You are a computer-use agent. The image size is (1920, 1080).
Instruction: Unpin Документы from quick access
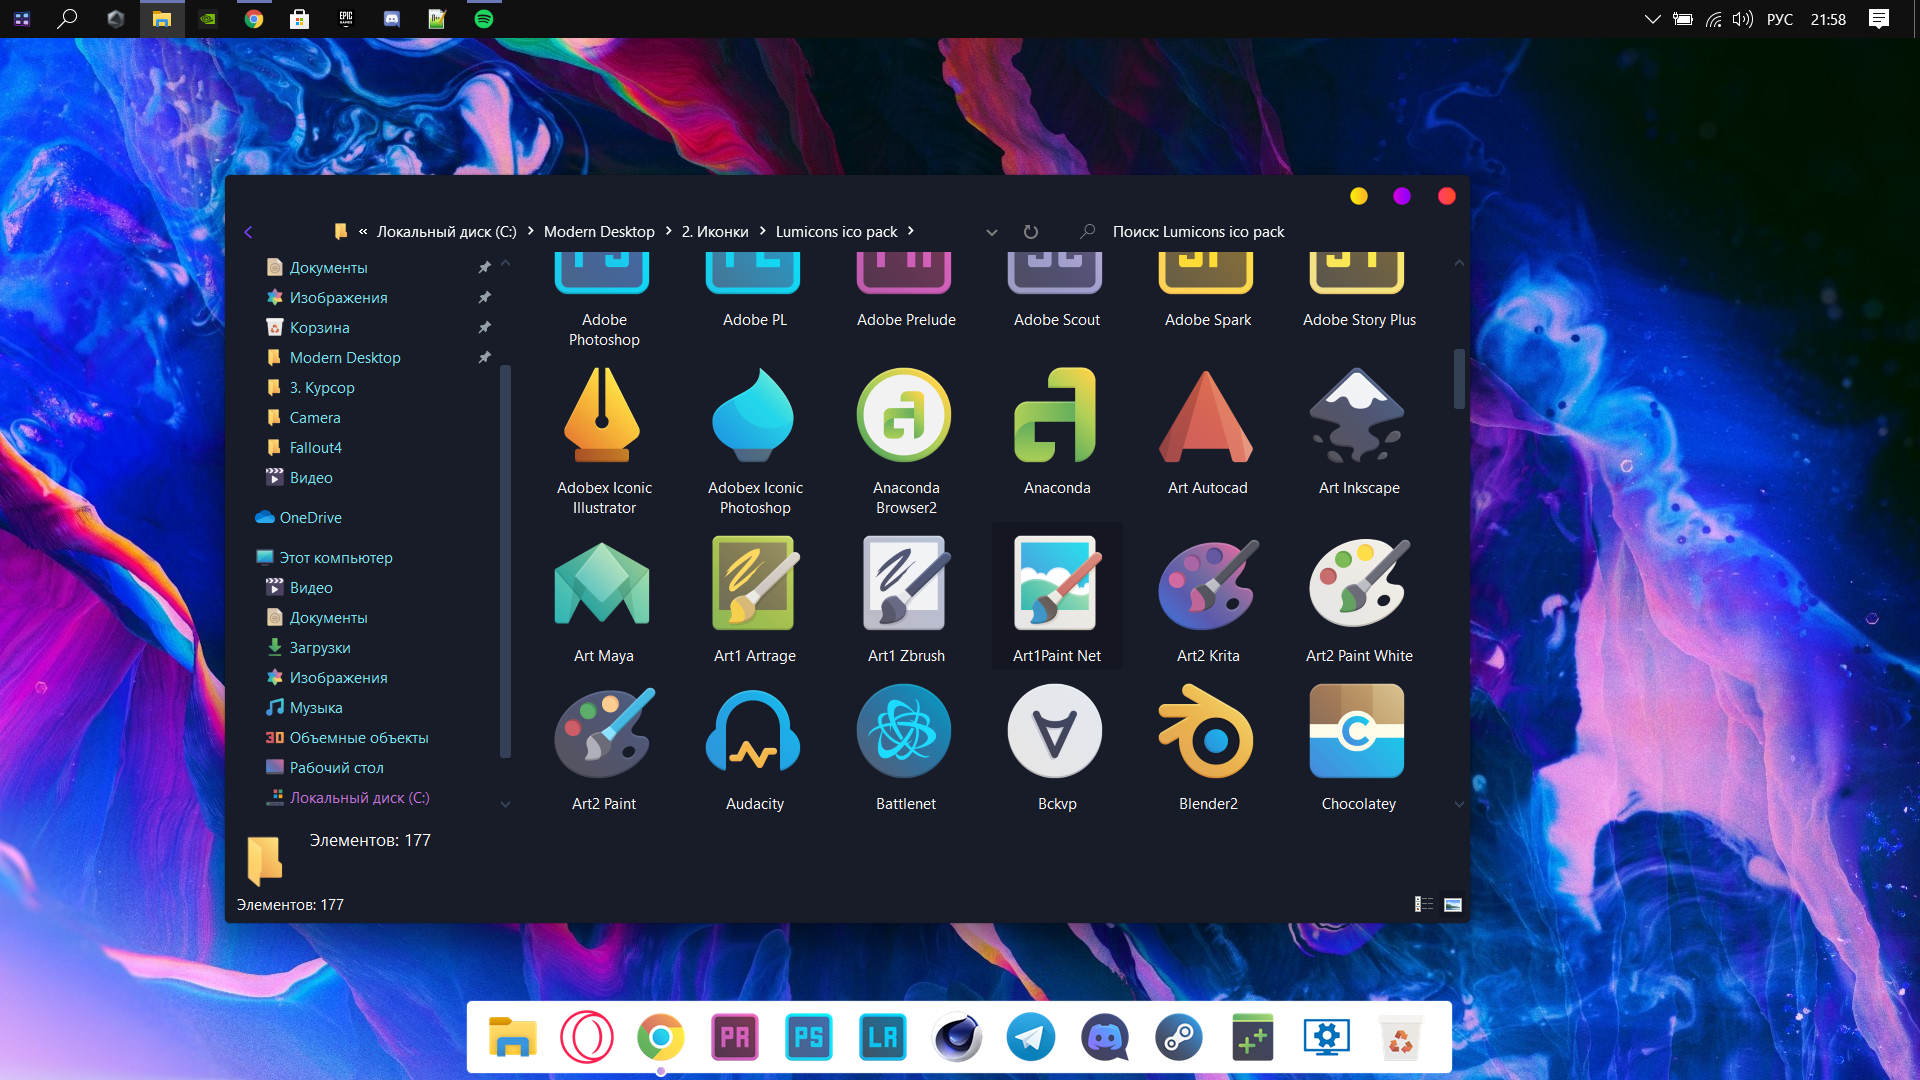point(484,268)
